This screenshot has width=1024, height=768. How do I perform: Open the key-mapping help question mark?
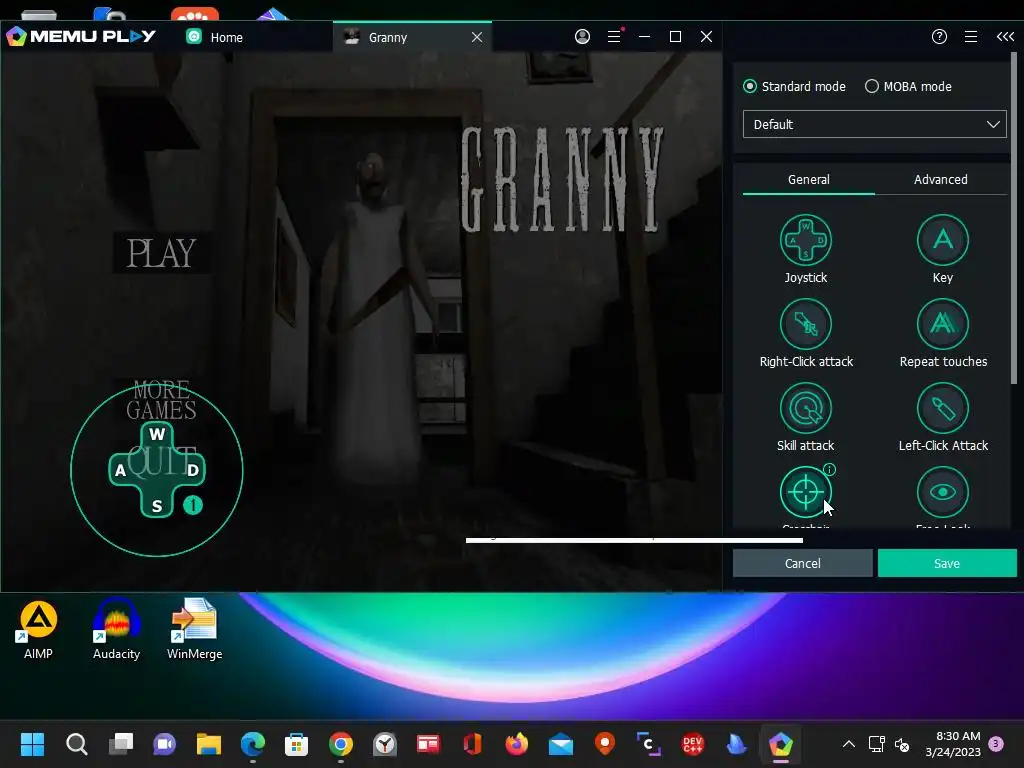point(939,37)
